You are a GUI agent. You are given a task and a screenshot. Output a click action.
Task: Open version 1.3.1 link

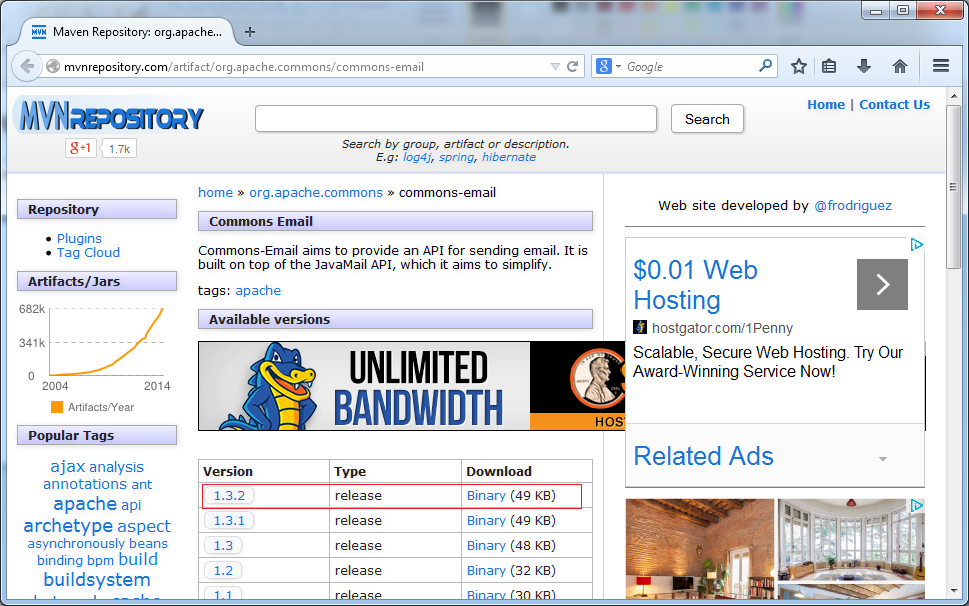tap(229, 521)
